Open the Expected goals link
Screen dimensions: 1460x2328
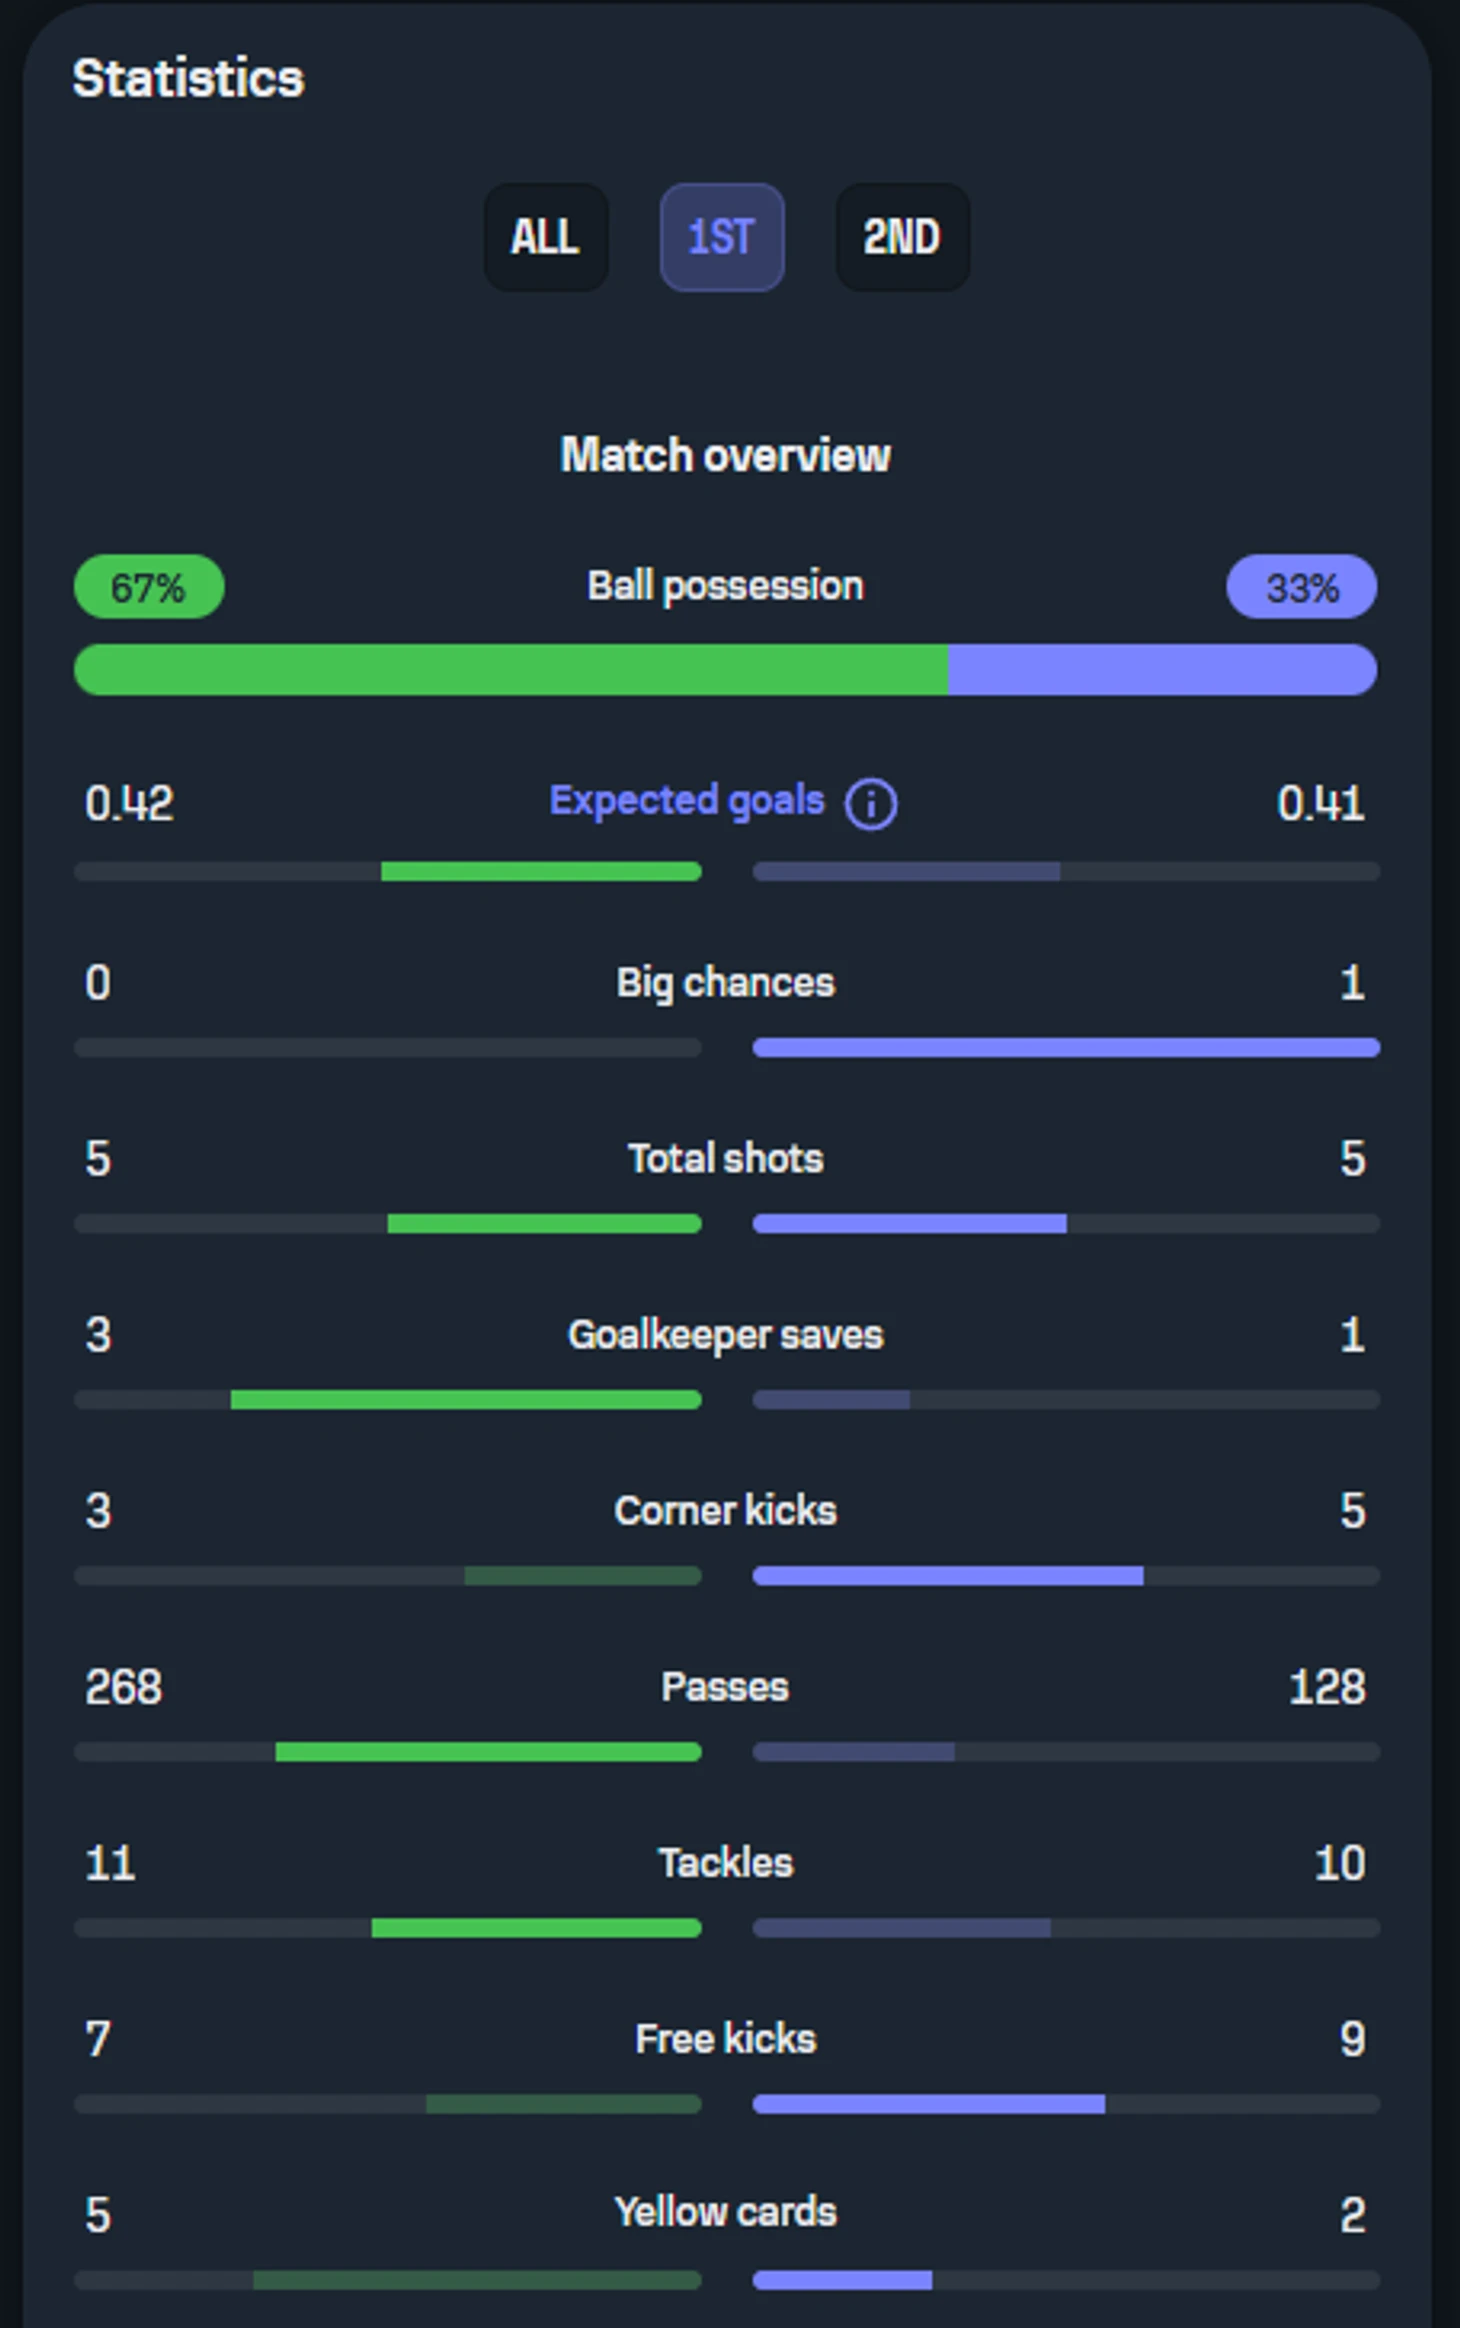687,801
